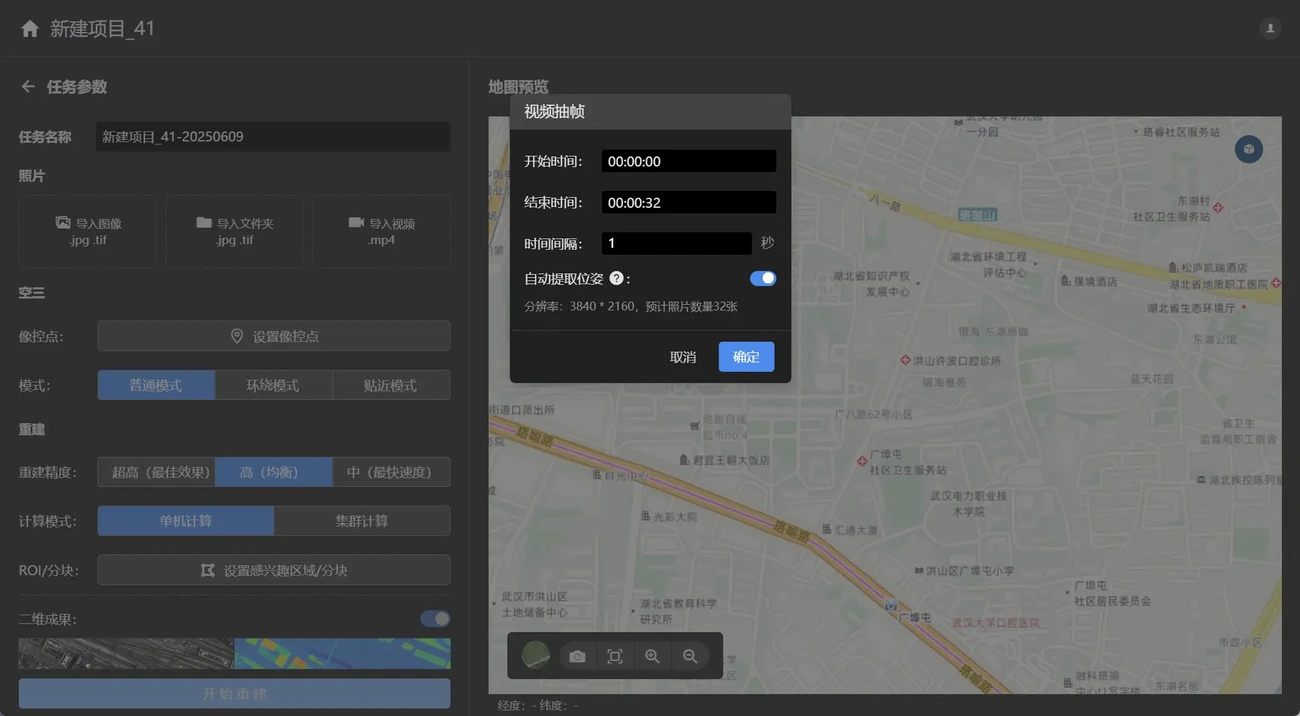Click 导入视频 .mp4 import box
This screenshot has width=1300, height=716.
tap(381, 231)
